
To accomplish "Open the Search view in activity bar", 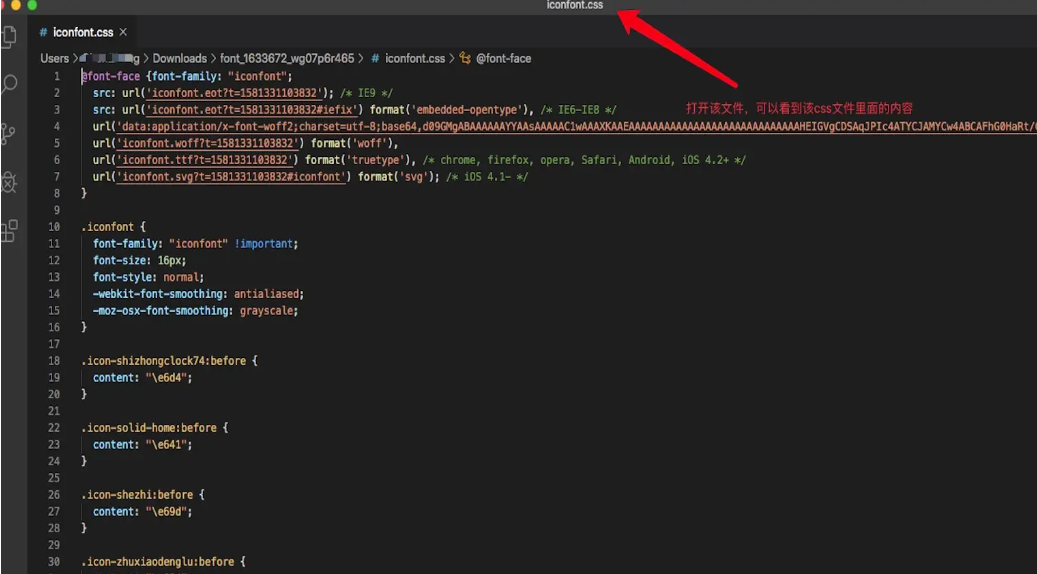I will 9,84.
